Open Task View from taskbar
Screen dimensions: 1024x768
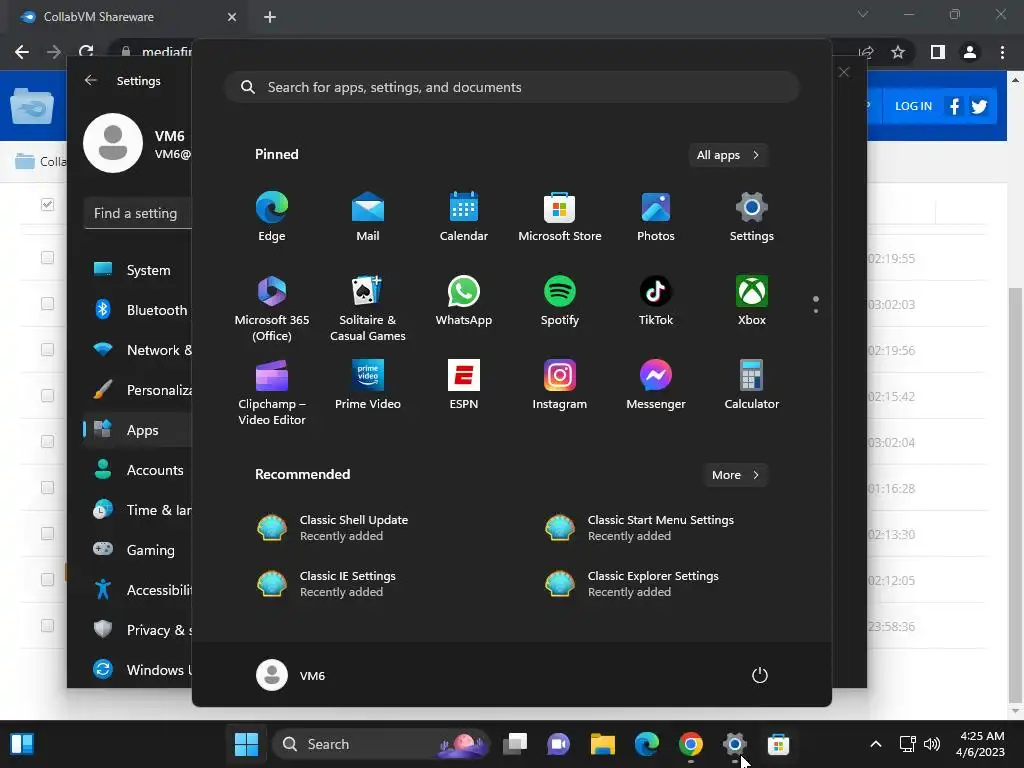[x=515, y=744]
